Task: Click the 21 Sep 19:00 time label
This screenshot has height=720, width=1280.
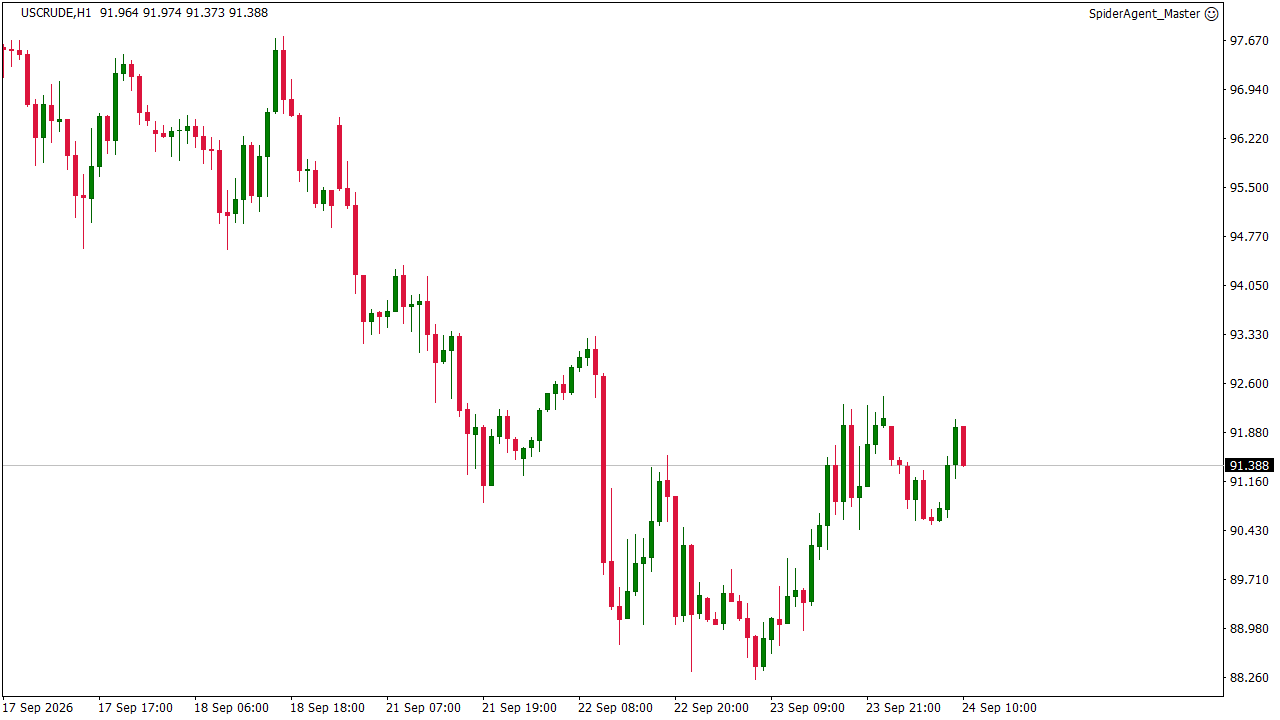Action: (x=519, y=708)
